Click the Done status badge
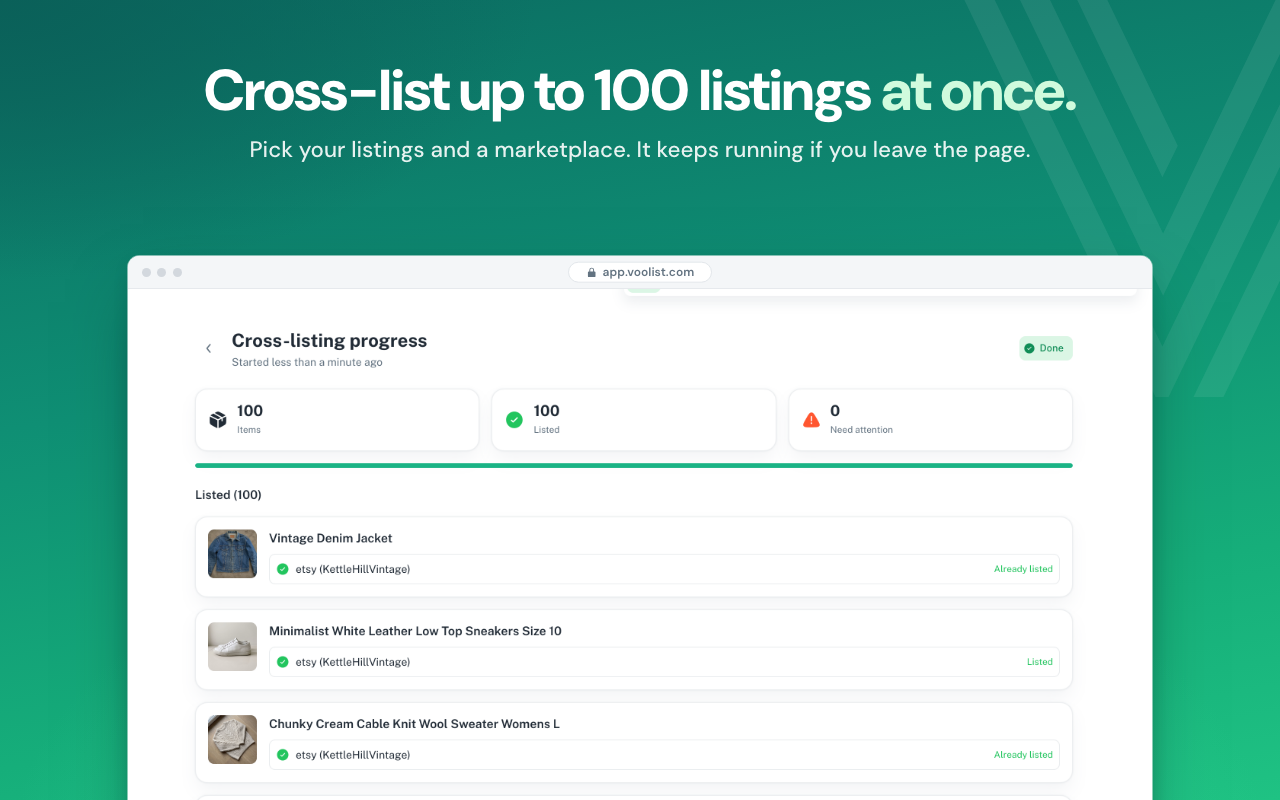 [x=1046, y=348]
